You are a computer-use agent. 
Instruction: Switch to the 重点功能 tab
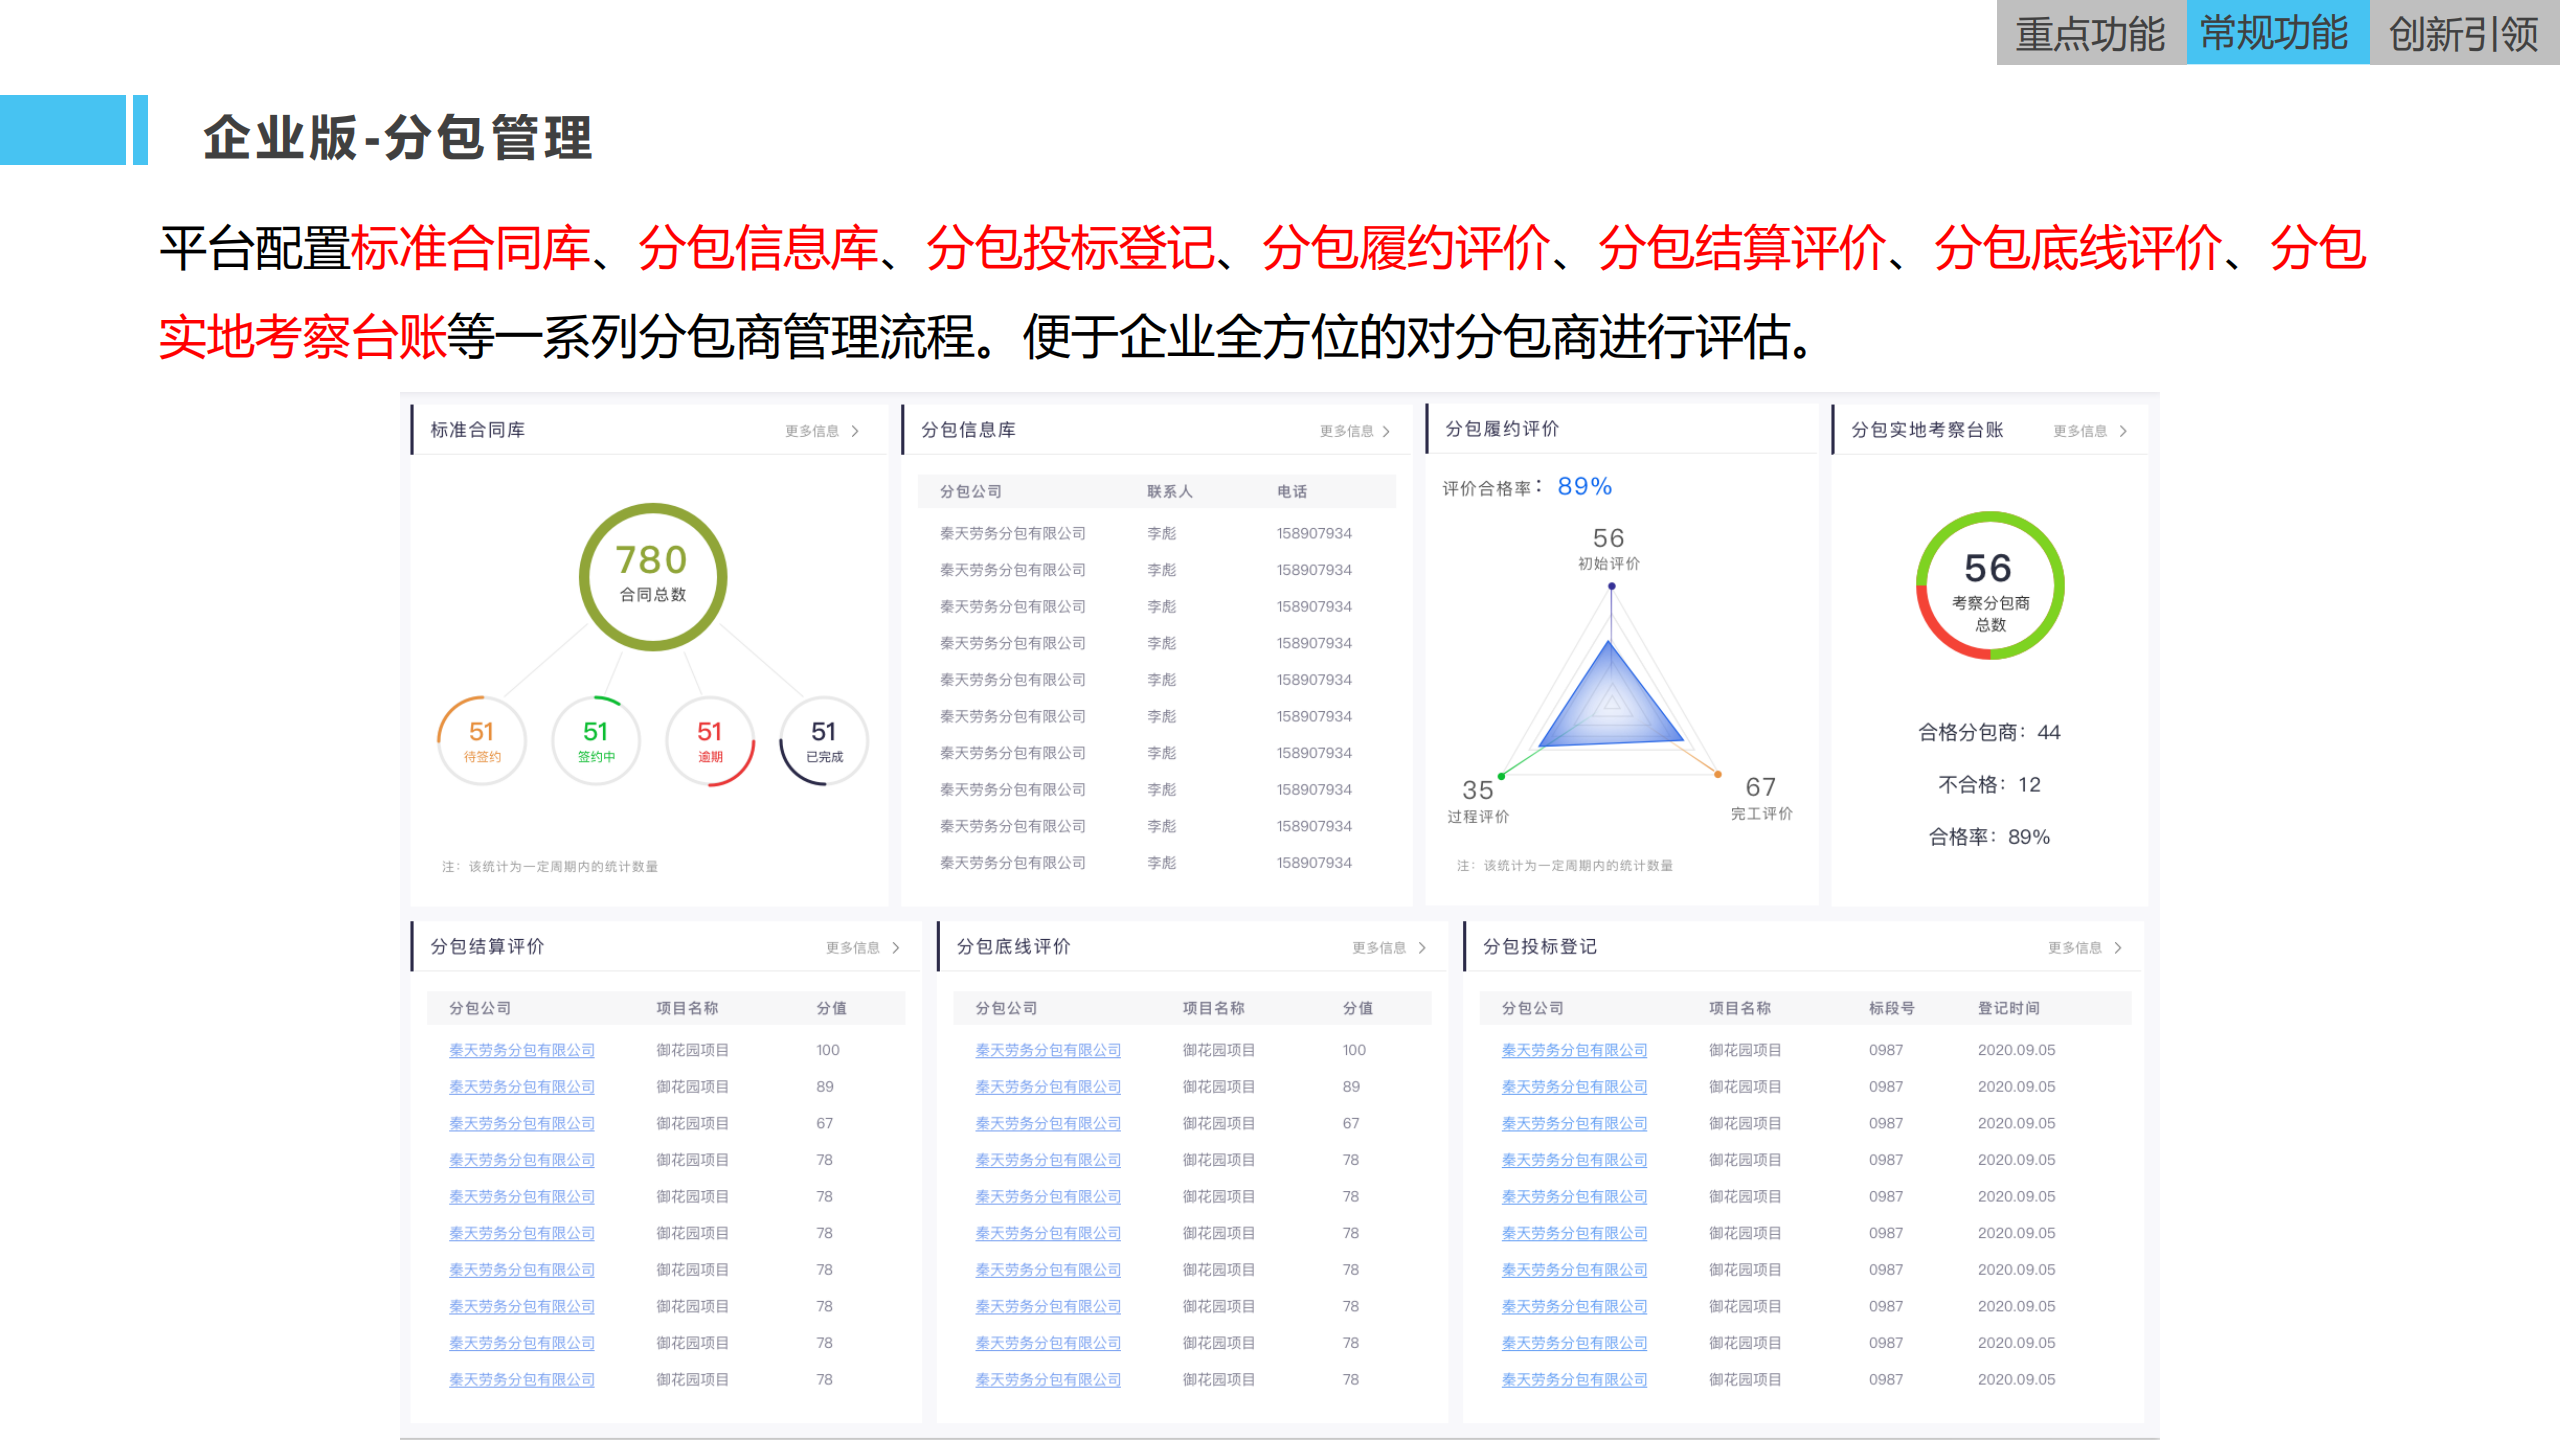(2091, 33)
